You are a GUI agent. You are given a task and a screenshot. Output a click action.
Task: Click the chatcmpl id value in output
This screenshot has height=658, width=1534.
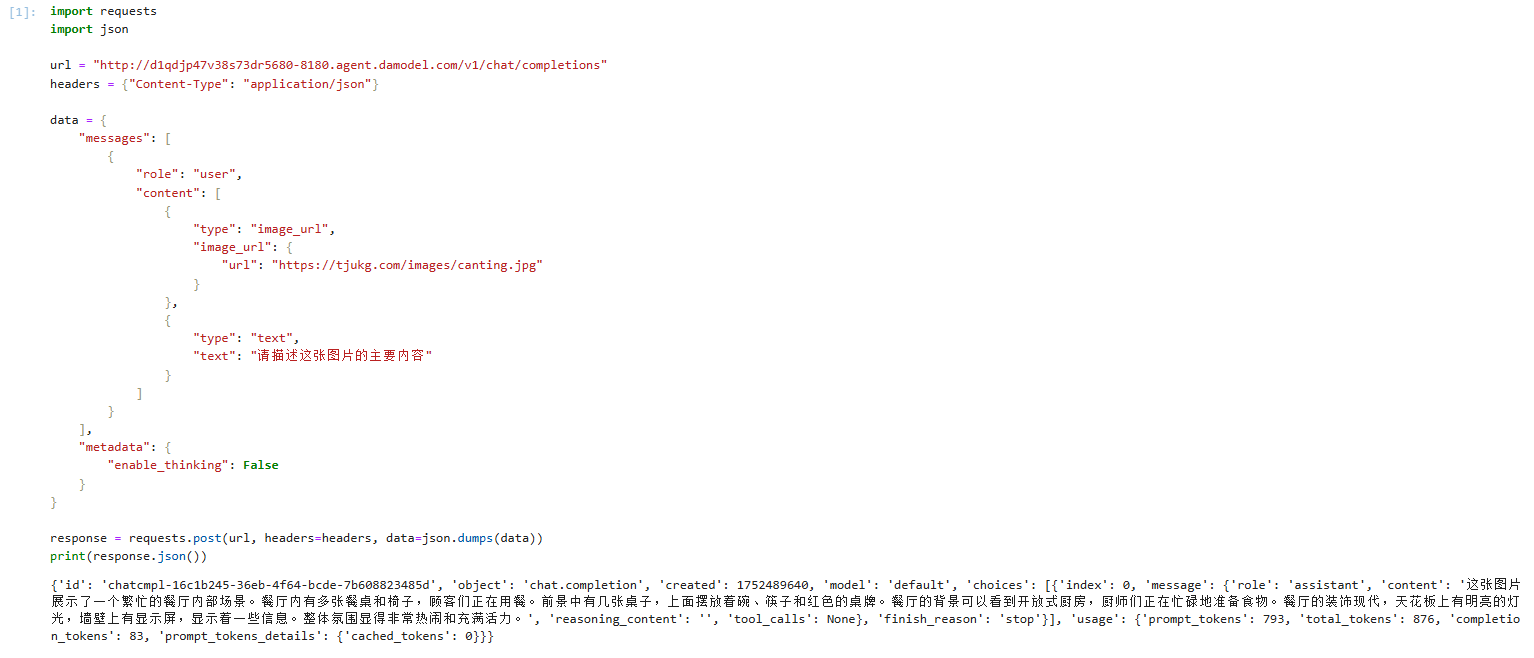click(x=270, y=585)
